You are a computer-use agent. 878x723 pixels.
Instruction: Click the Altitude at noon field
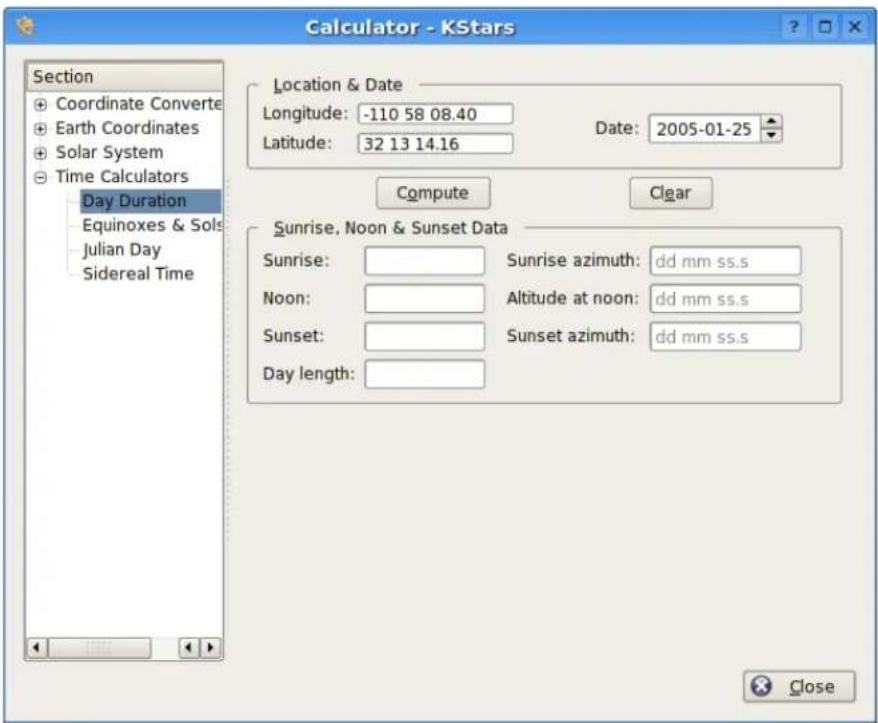[725, 298]
